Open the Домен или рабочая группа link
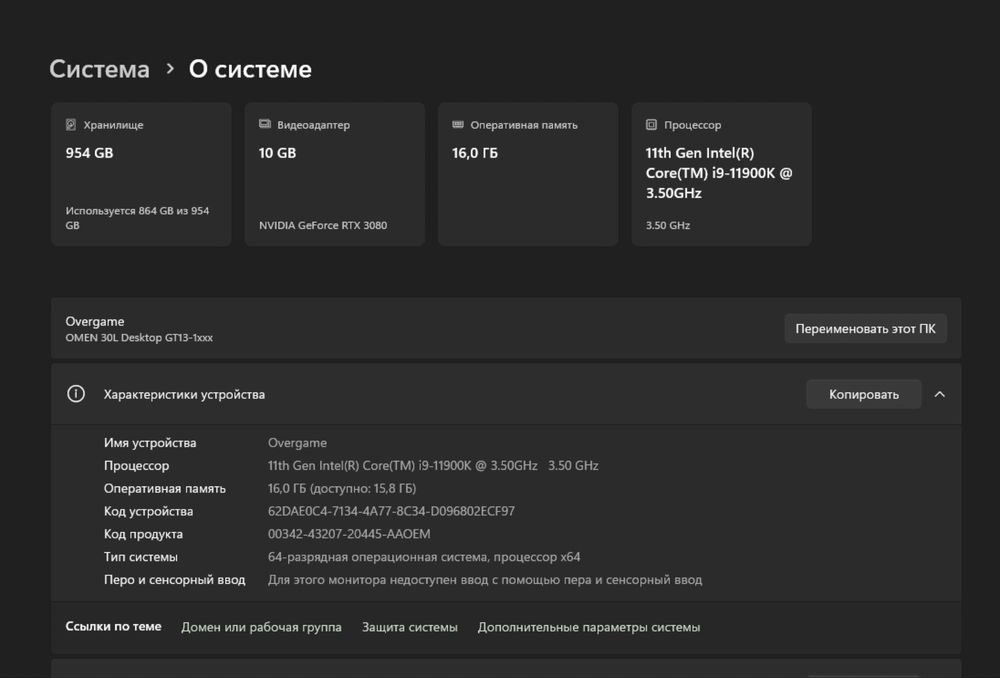 (x=261, y=627)
